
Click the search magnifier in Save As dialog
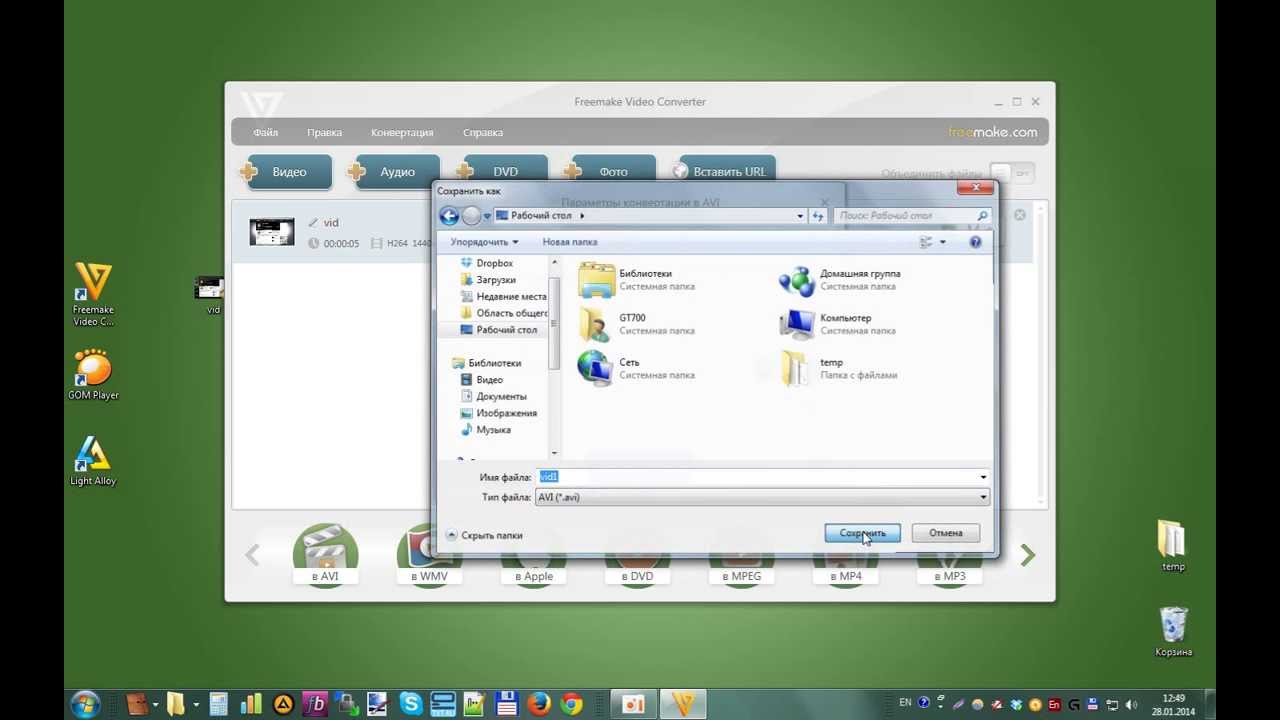pyautogui.click(x=982, y=216)
